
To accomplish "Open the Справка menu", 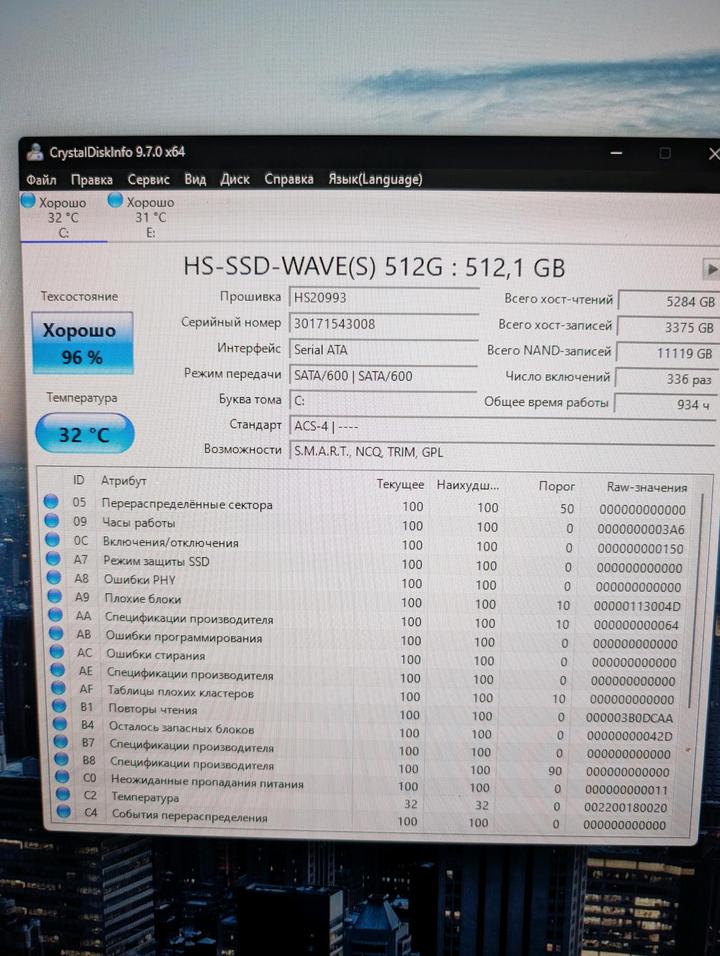I will (x=289, y=179).
